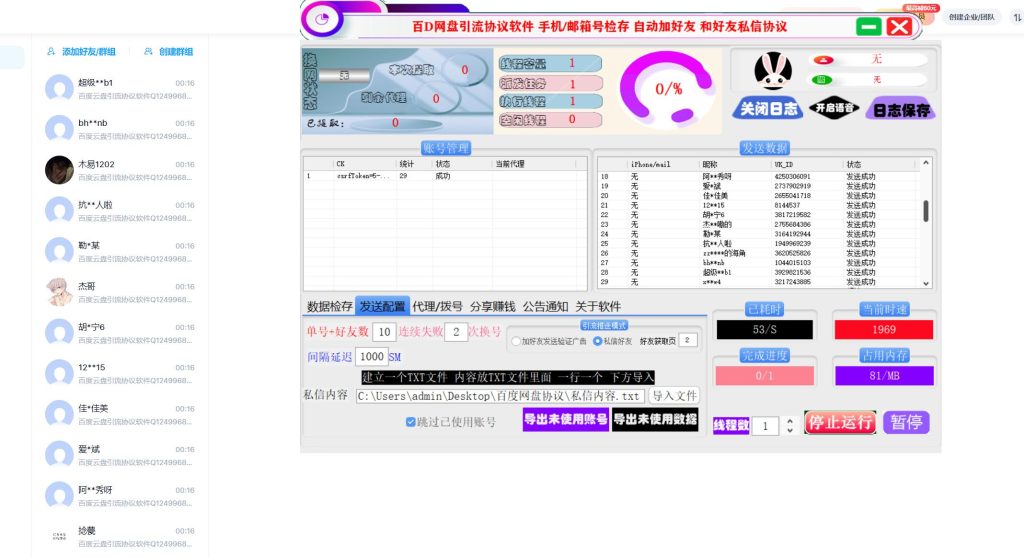Open avatar of contact 勒*某

[x=59, y=251]
